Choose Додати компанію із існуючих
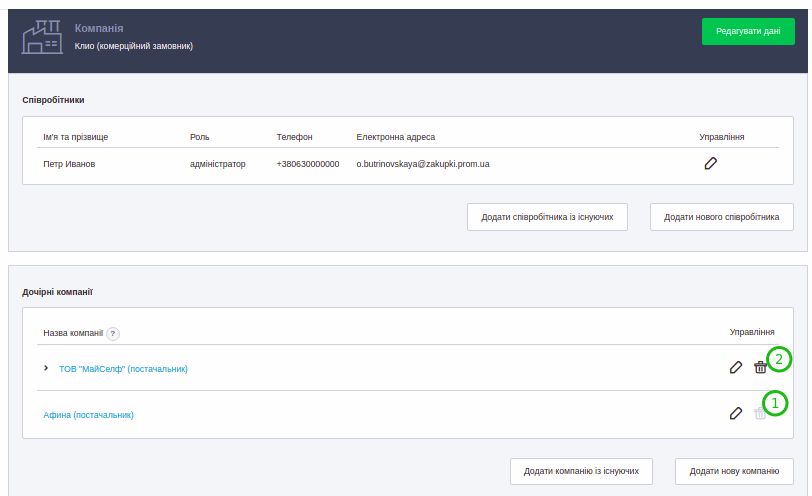 pyautogui.click(x=581, y=471)
